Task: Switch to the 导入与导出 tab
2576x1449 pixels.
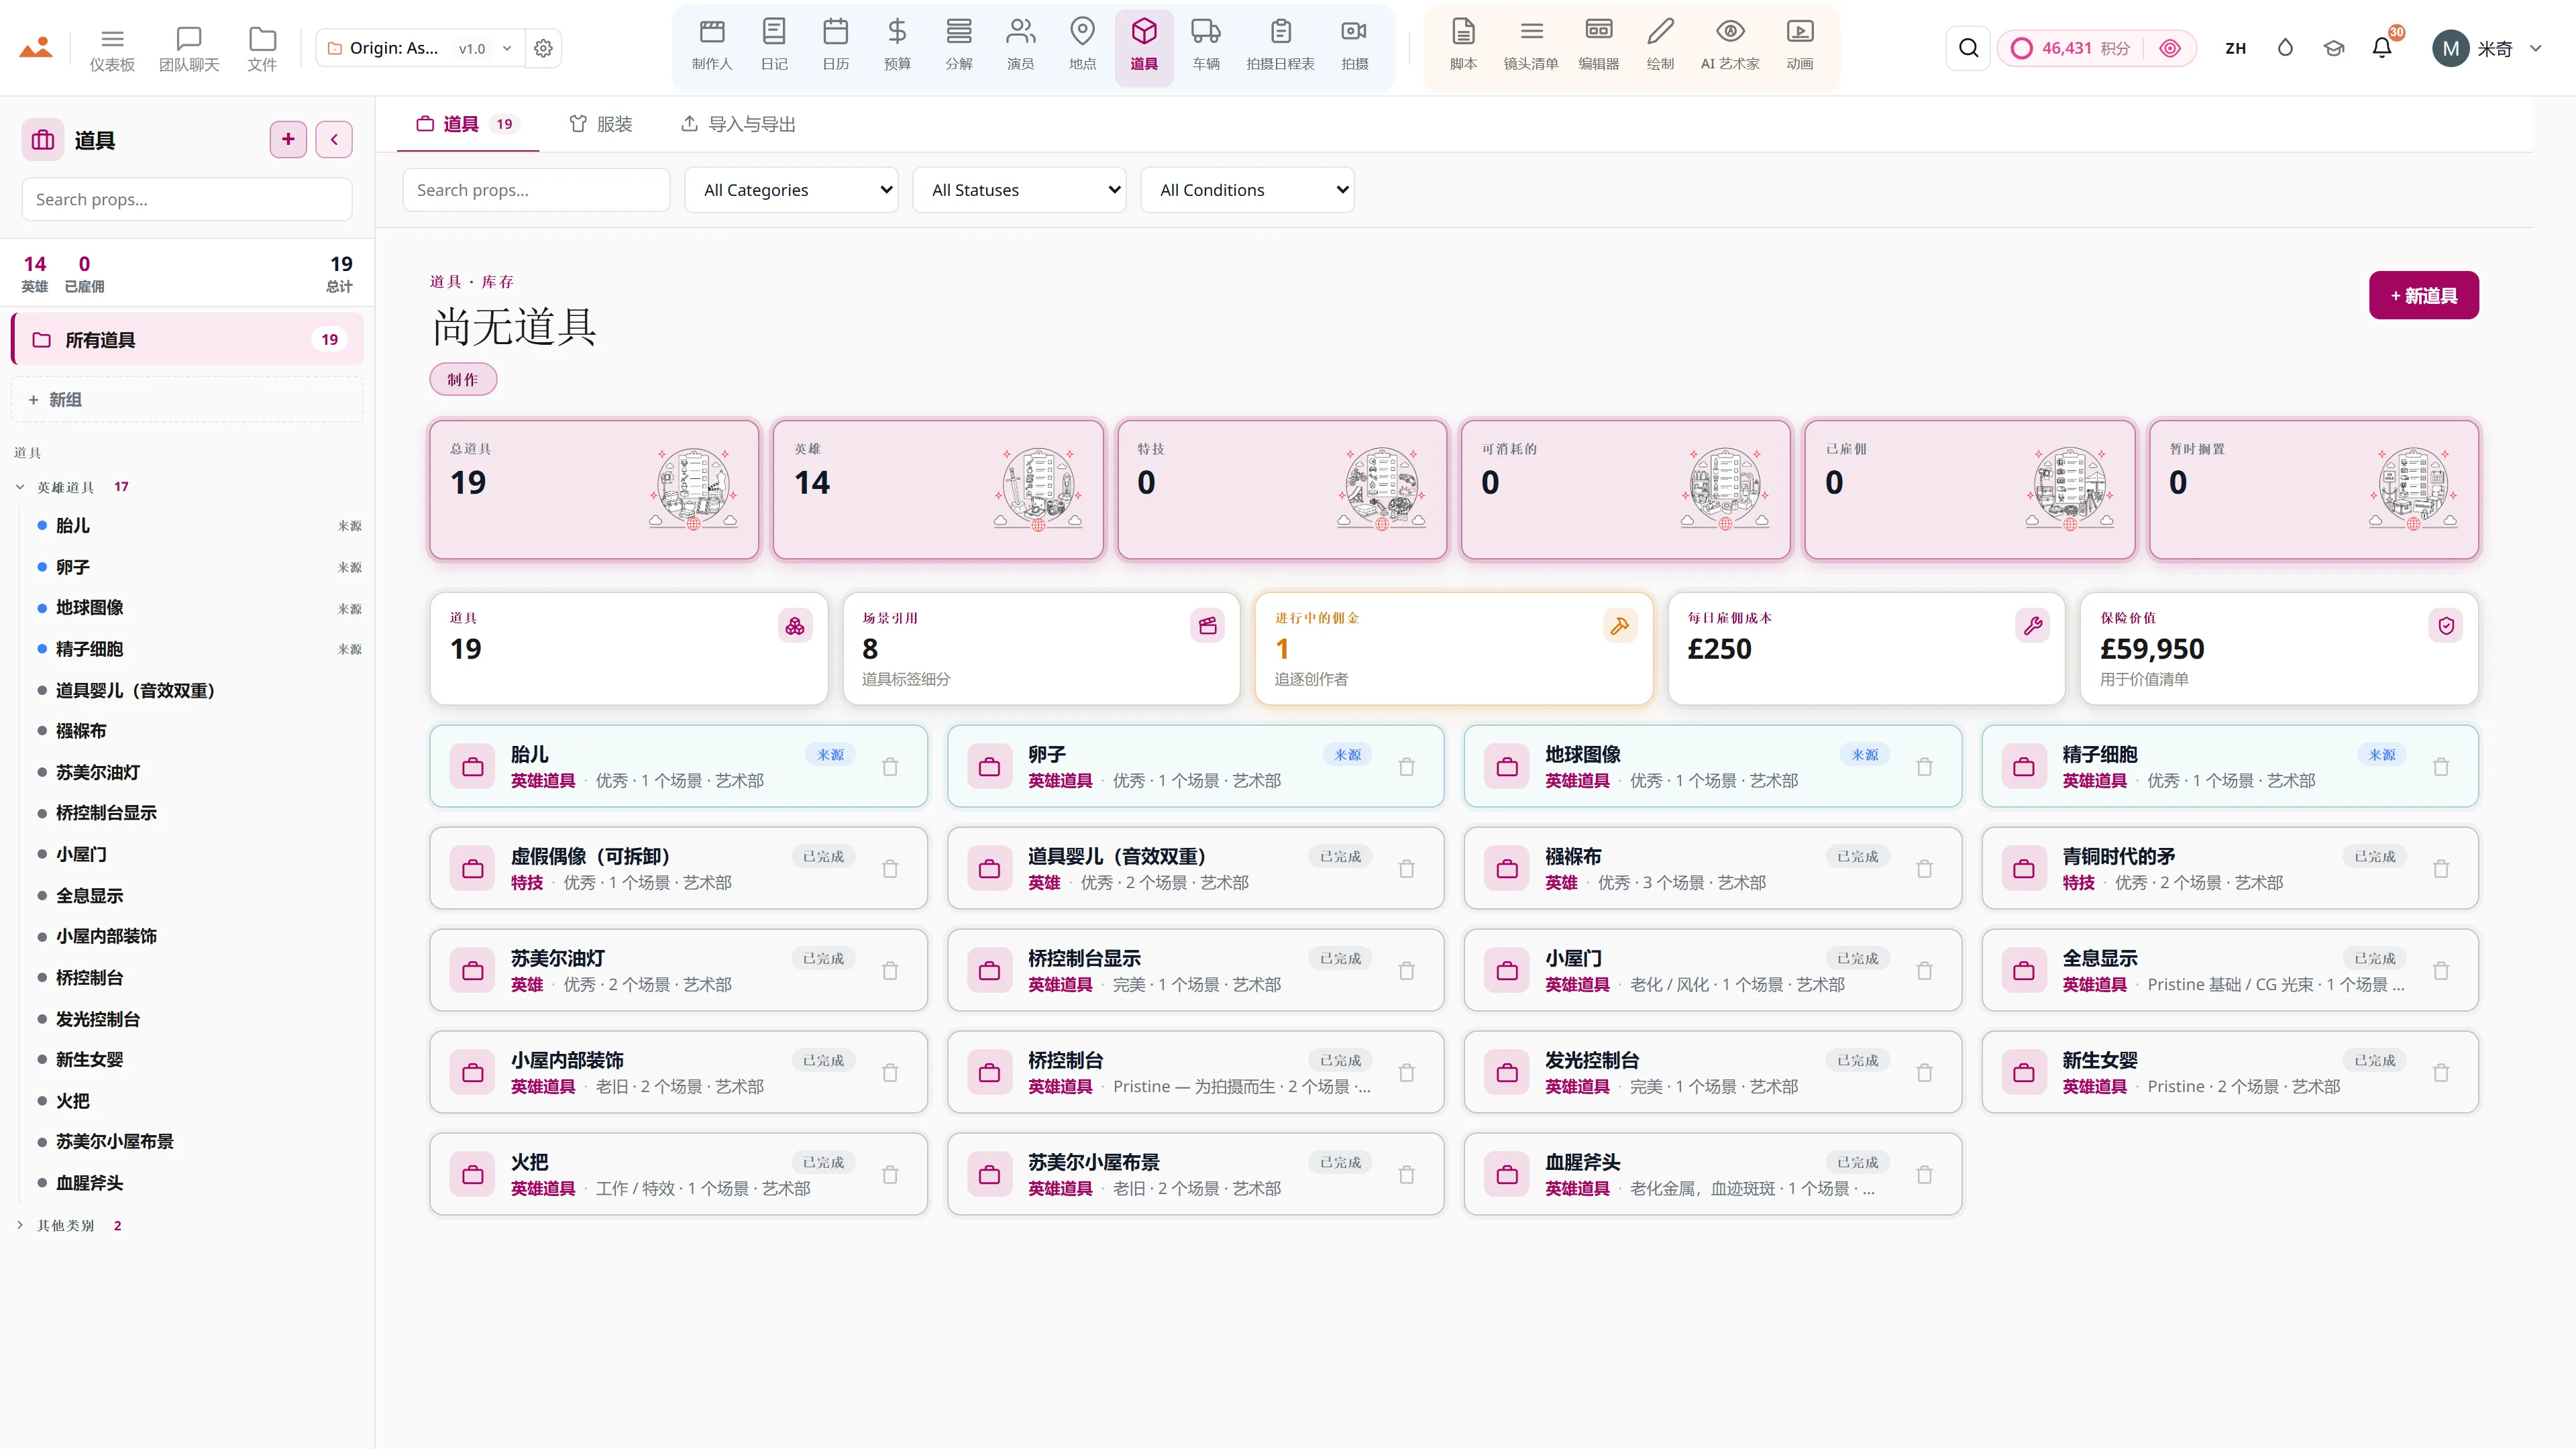Action: click(x=738, y=124)
